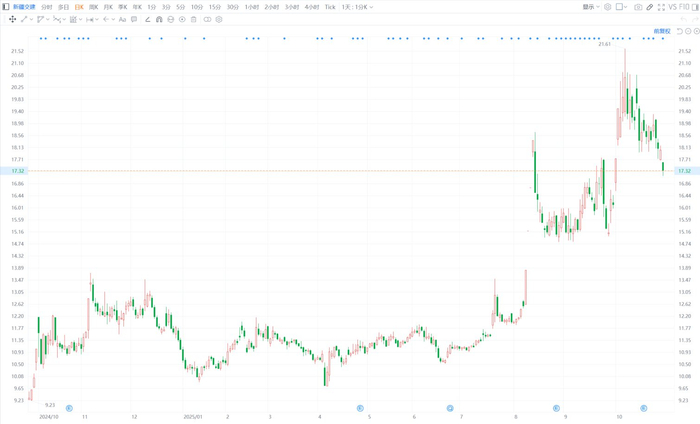Select the comment bubble note tool
This screenshot has height=424, width=700.
134,19
